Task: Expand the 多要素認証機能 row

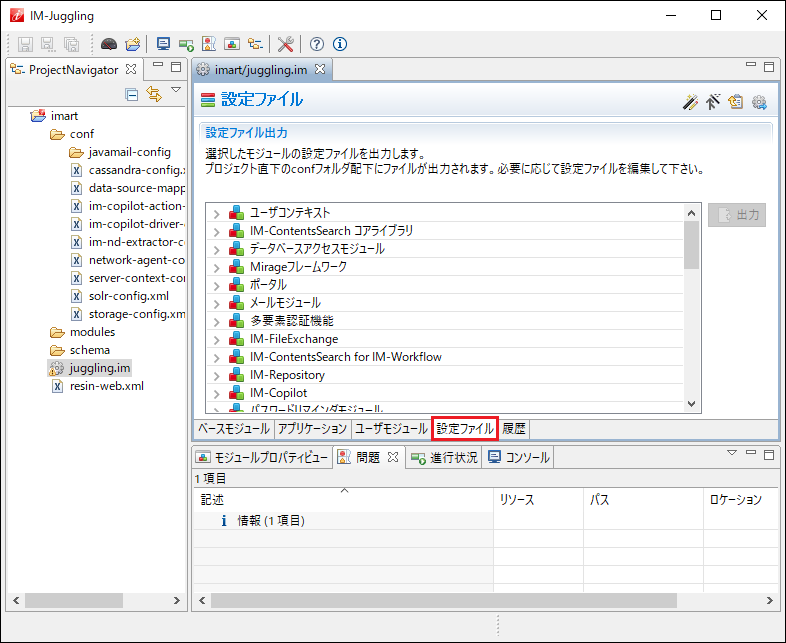Action: click(x=216, y=322)
